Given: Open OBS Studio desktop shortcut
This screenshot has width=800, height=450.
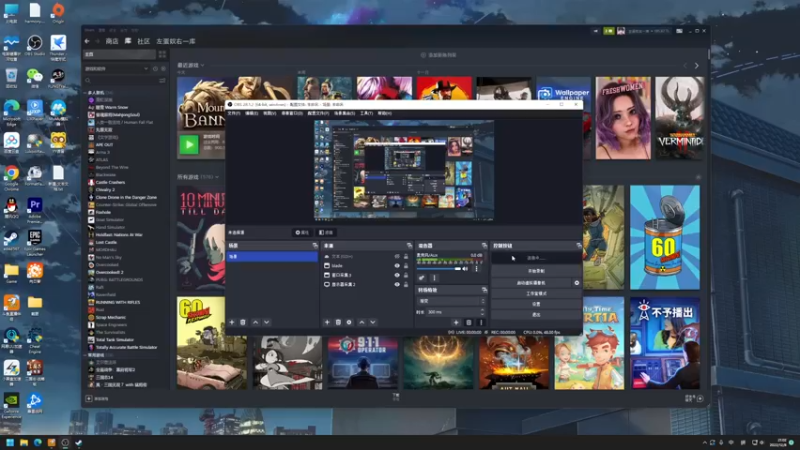Looking at the screenshot, I should click(x=35, y=45).
